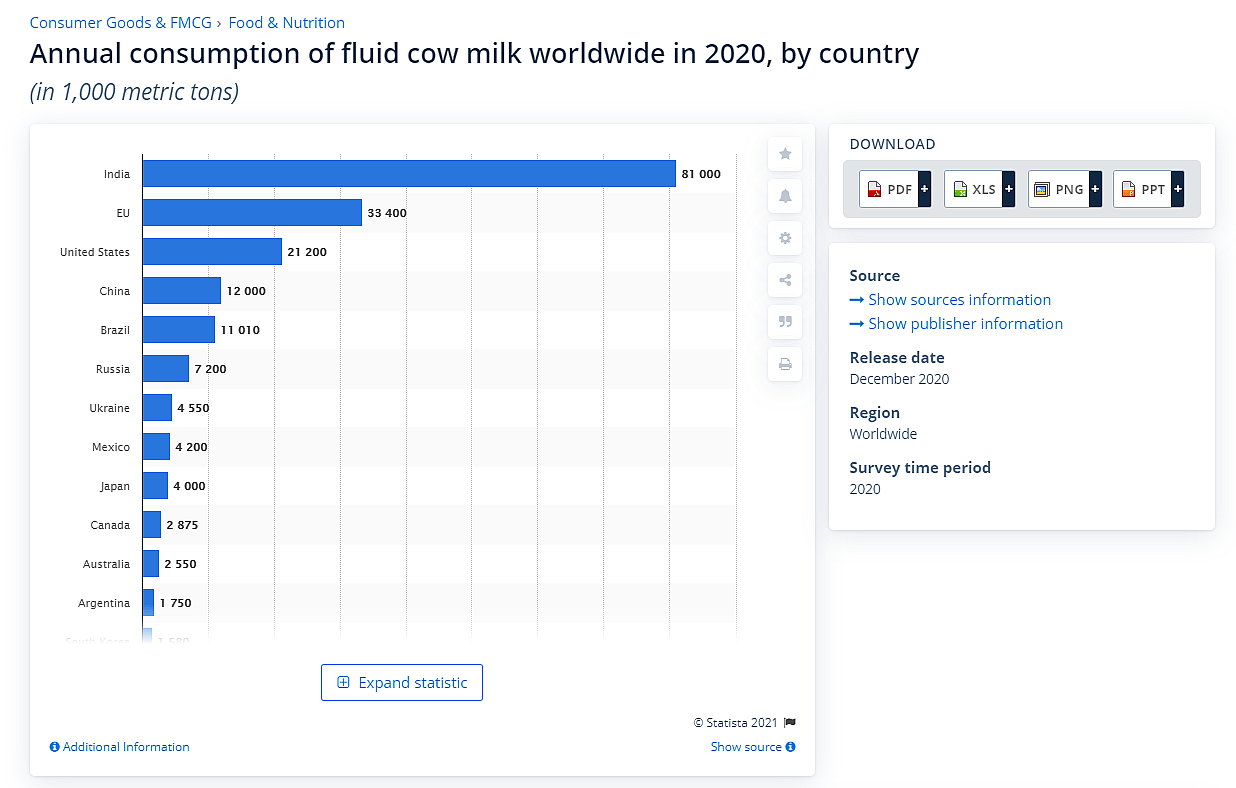This screenshot has width=1236, height=788.
Task: Expand the statistic chart
Action: point(402,682)
